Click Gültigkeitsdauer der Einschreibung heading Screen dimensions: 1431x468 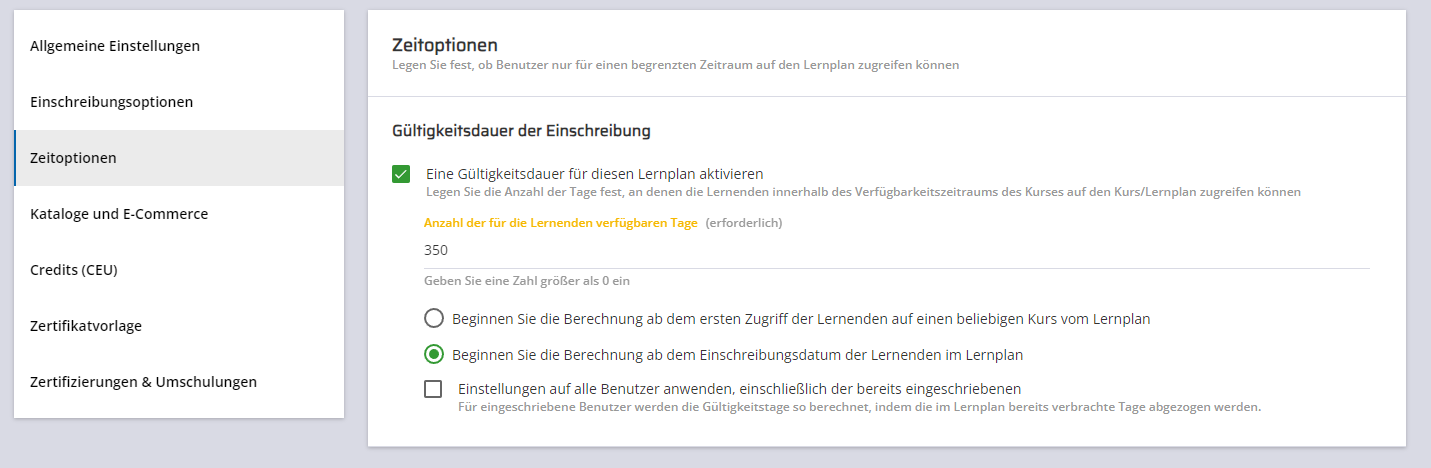[522, 130]
